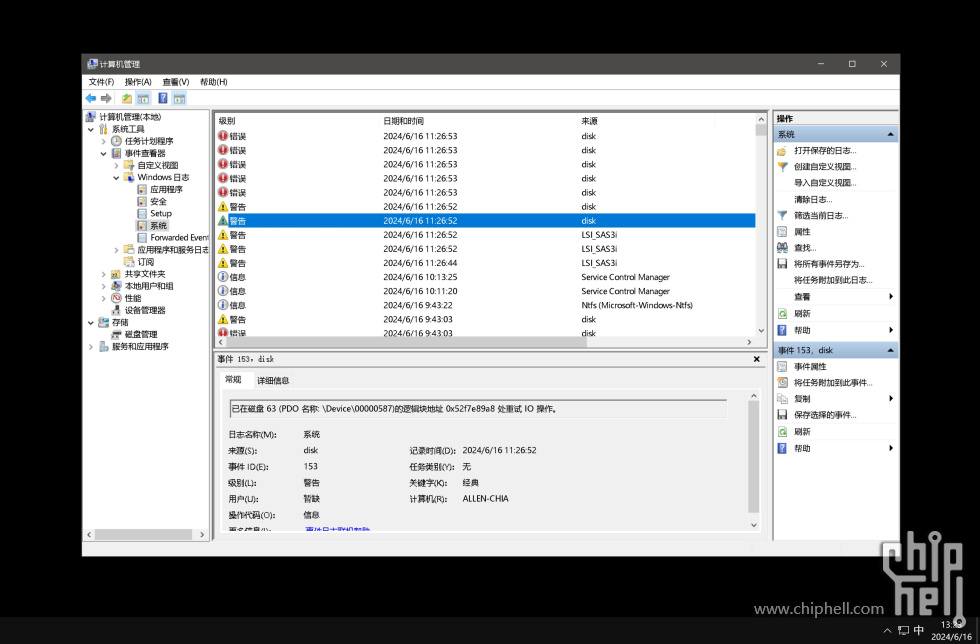The width and height of the screenshot is (980, 644).
Task: Click 导入自定义视图 action
Action: 825,183
